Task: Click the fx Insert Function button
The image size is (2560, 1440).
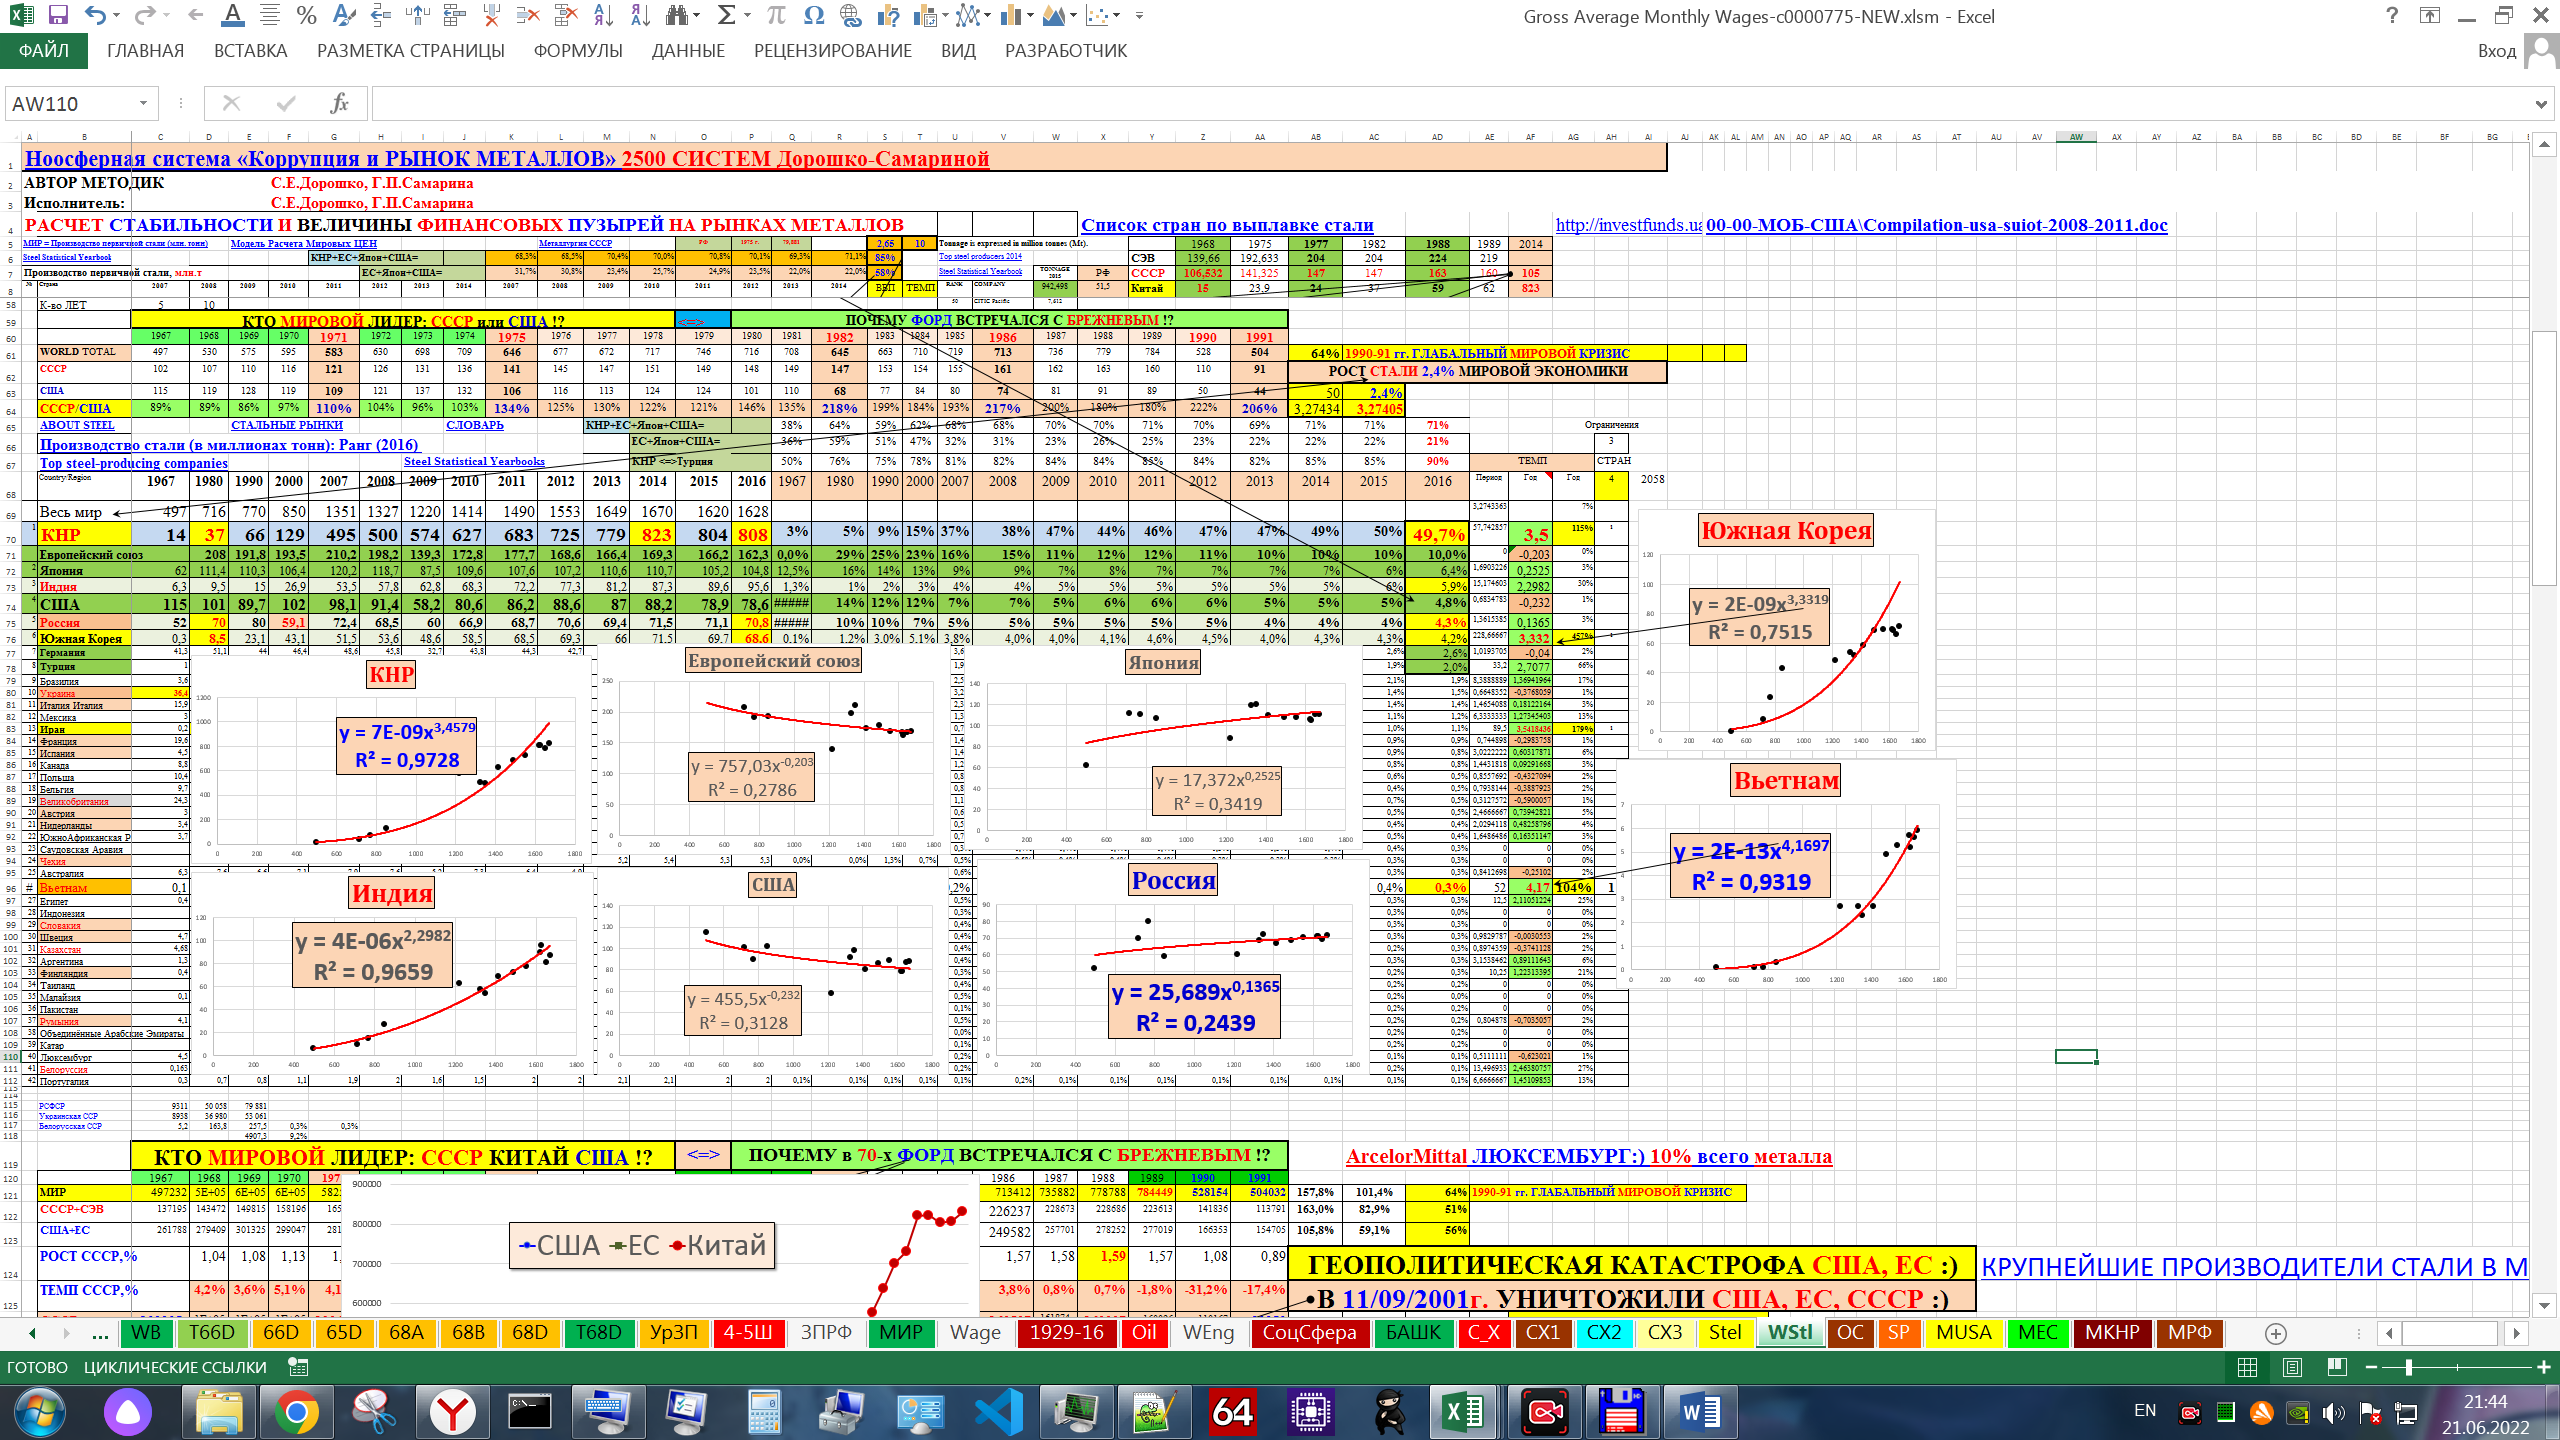Action: click(x=339, y=103)
